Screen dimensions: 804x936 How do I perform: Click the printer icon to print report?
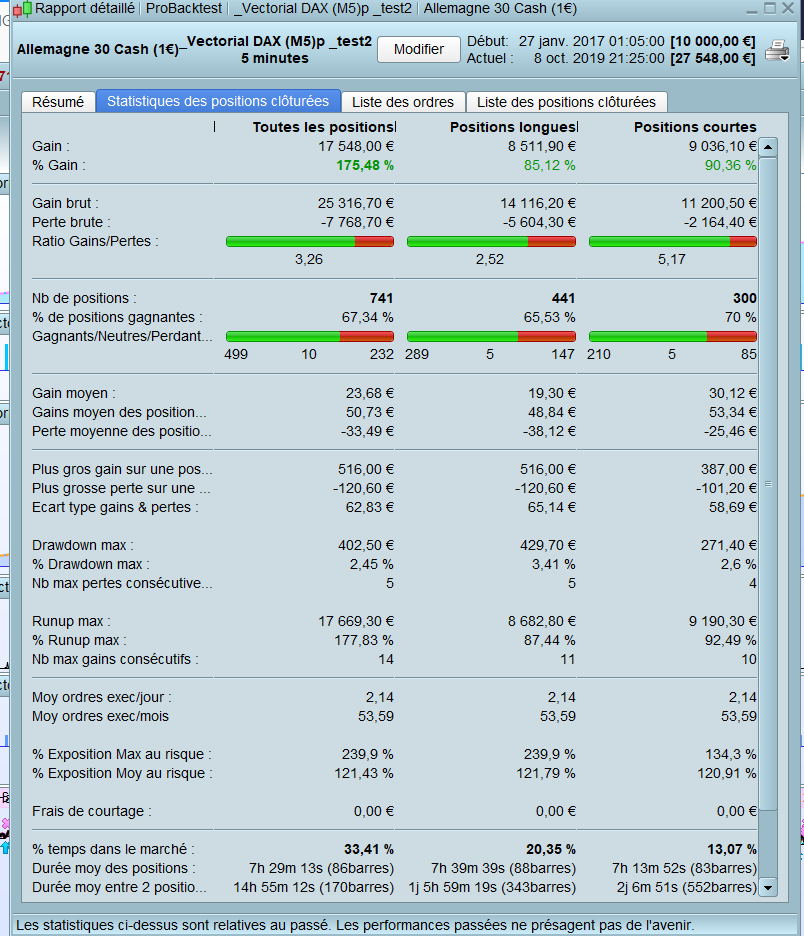(x=777, y=51)
